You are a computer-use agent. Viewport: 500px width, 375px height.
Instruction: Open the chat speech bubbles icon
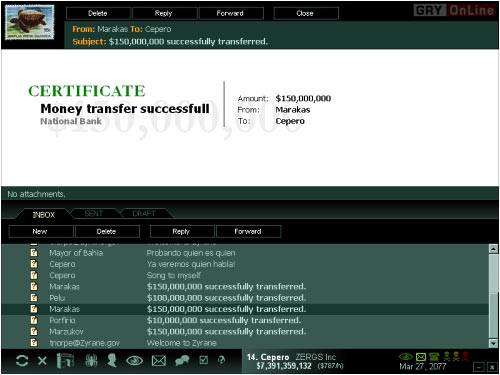click(x=182, y=360)
